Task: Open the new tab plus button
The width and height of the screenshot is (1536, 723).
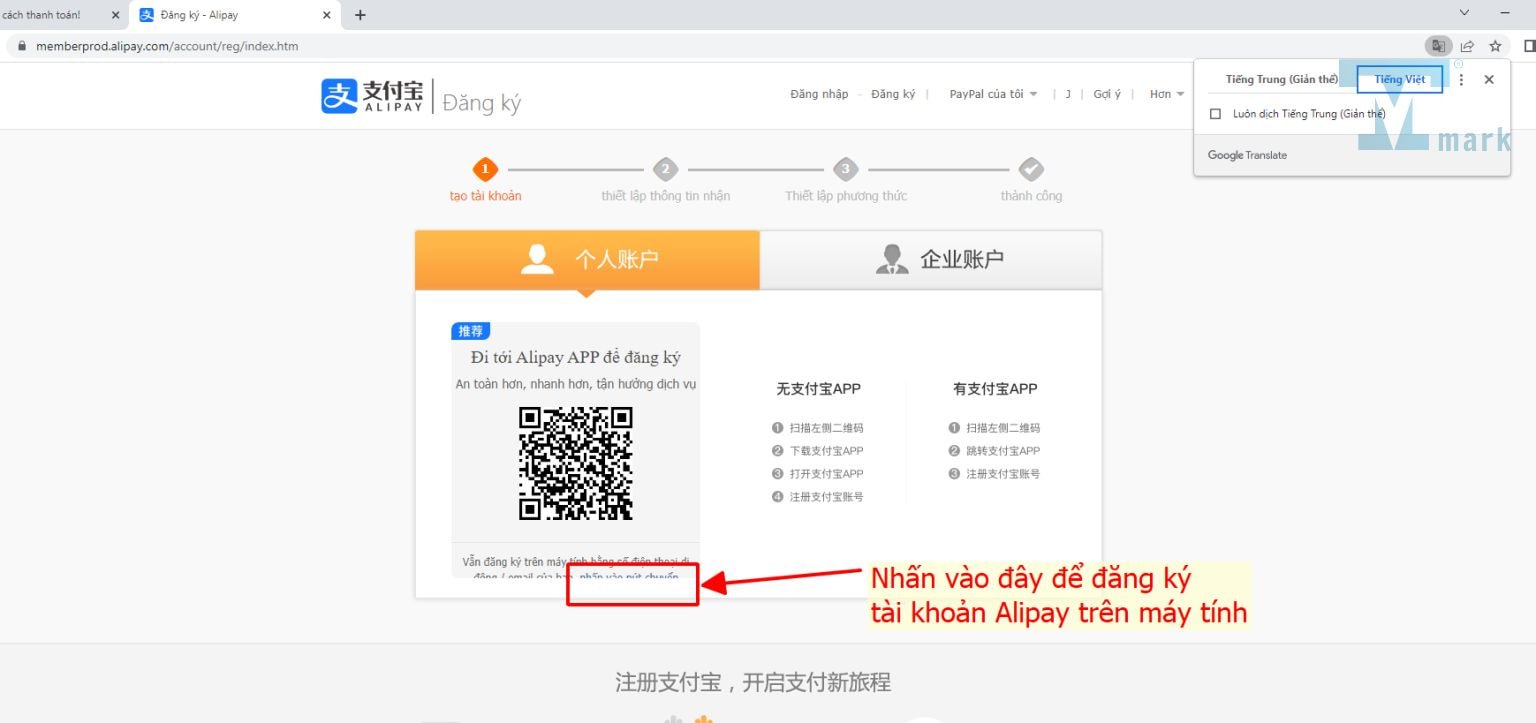Action: point(360,15)
